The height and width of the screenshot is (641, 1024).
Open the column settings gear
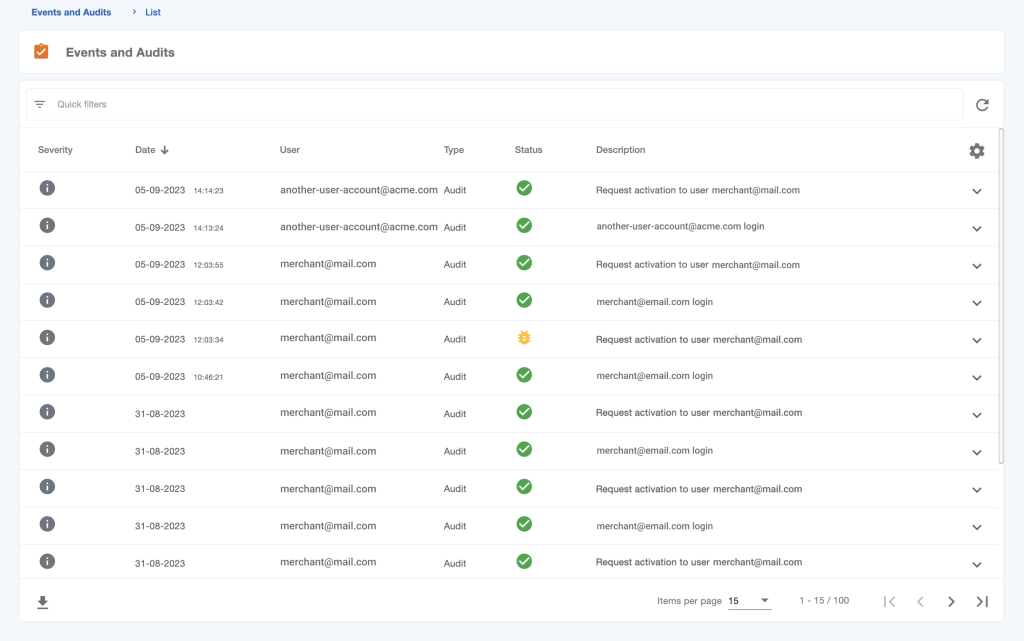pos(977,150)
